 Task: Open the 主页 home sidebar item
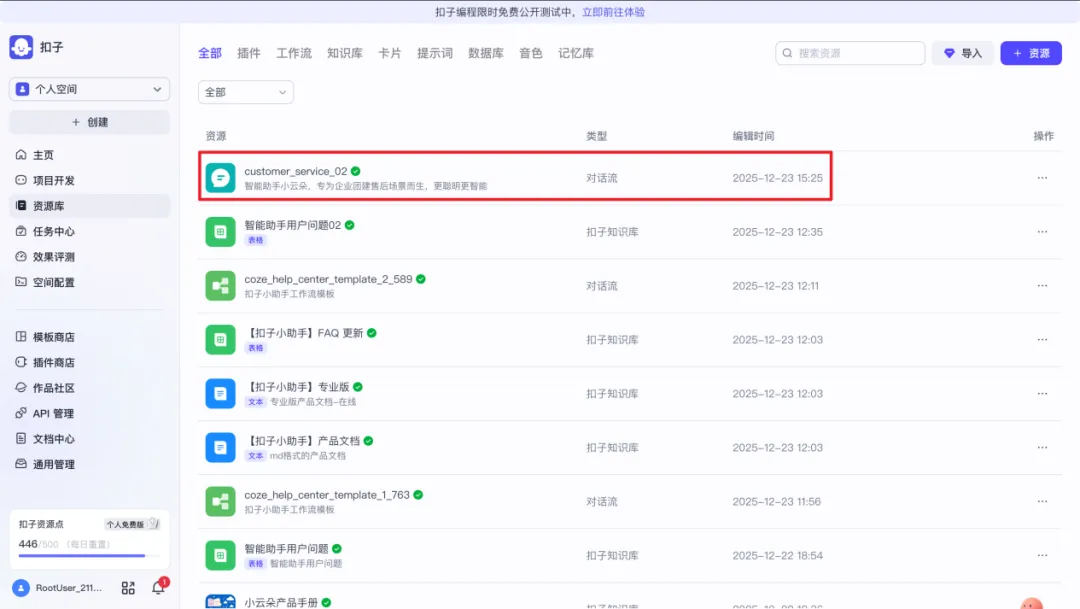click(90, 155)
